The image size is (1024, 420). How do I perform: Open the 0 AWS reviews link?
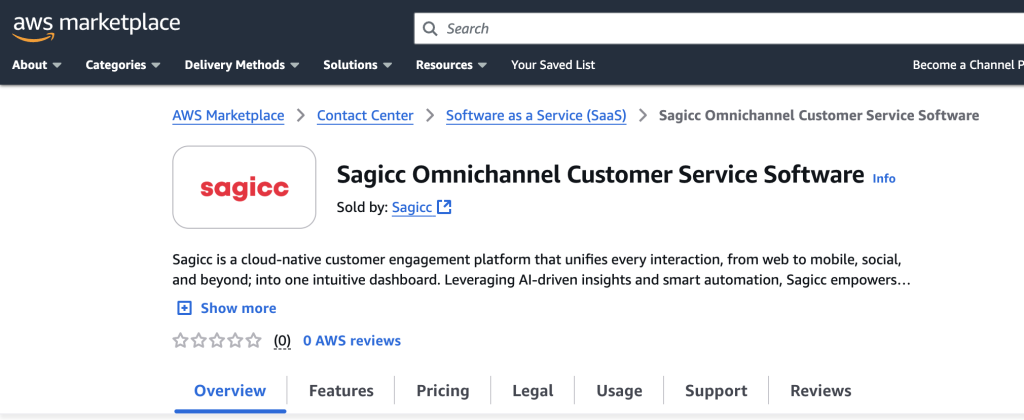(352, 341)
